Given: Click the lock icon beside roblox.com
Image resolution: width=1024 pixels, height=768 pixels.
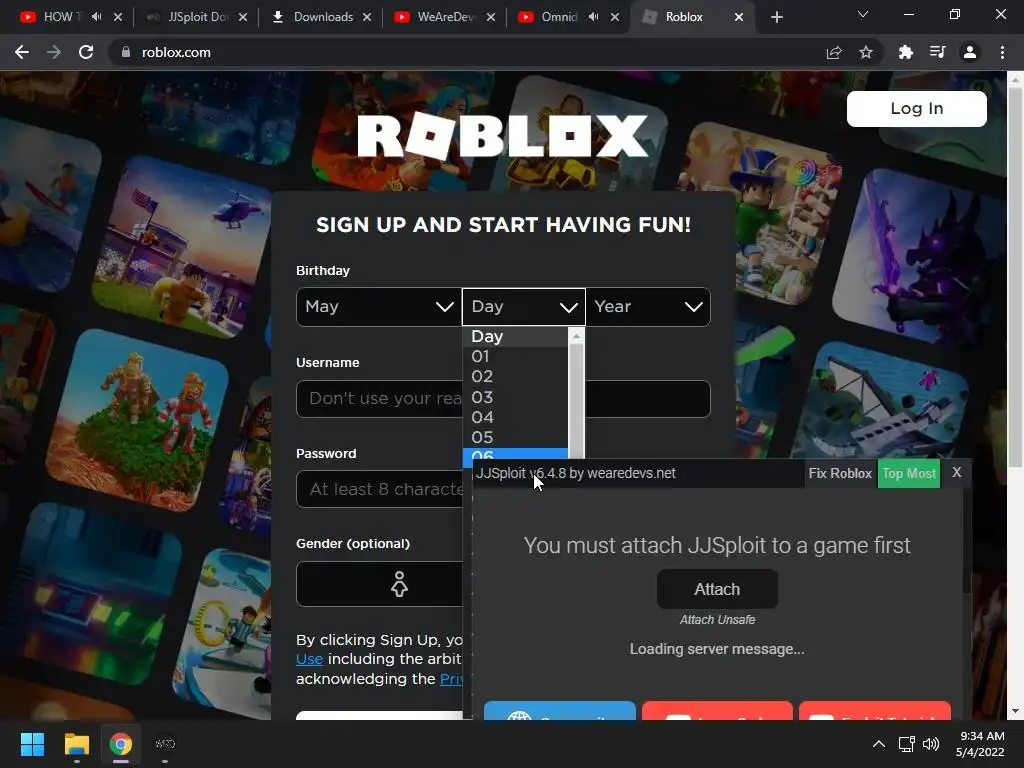Looking at the screenshot, I should [x=126, y=52].
